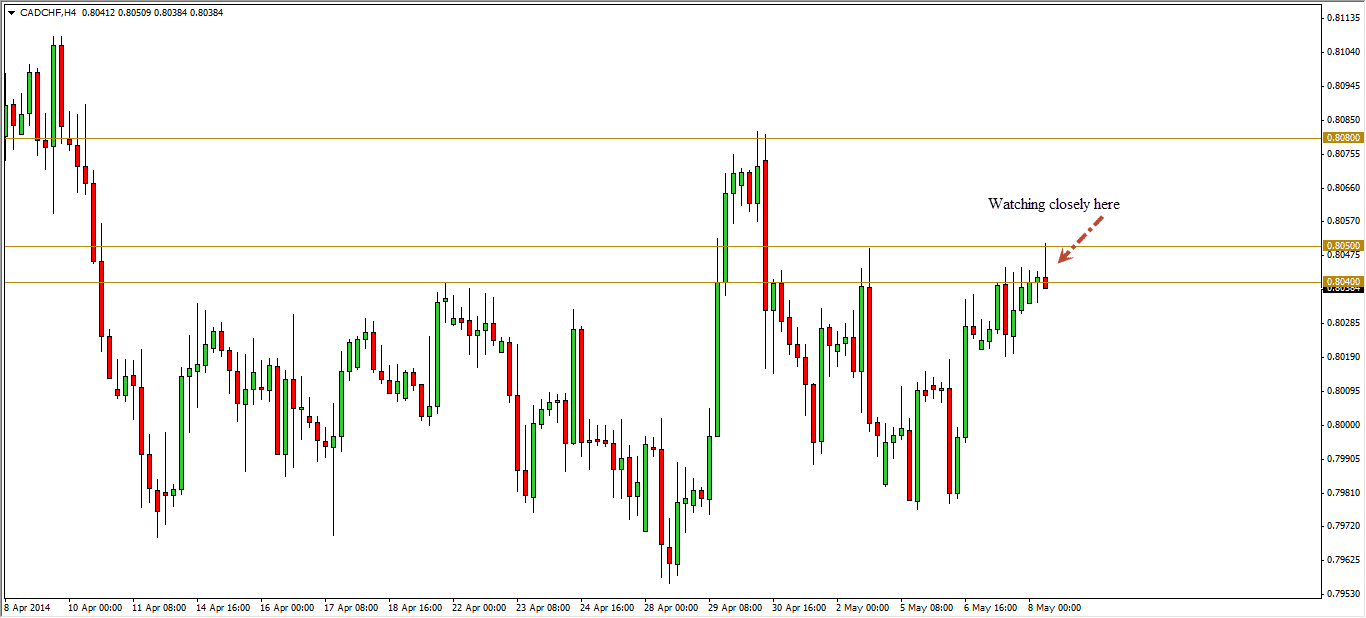
Task: Click the highlighted 0.80400 level price tag
Action: point(1343,282)
